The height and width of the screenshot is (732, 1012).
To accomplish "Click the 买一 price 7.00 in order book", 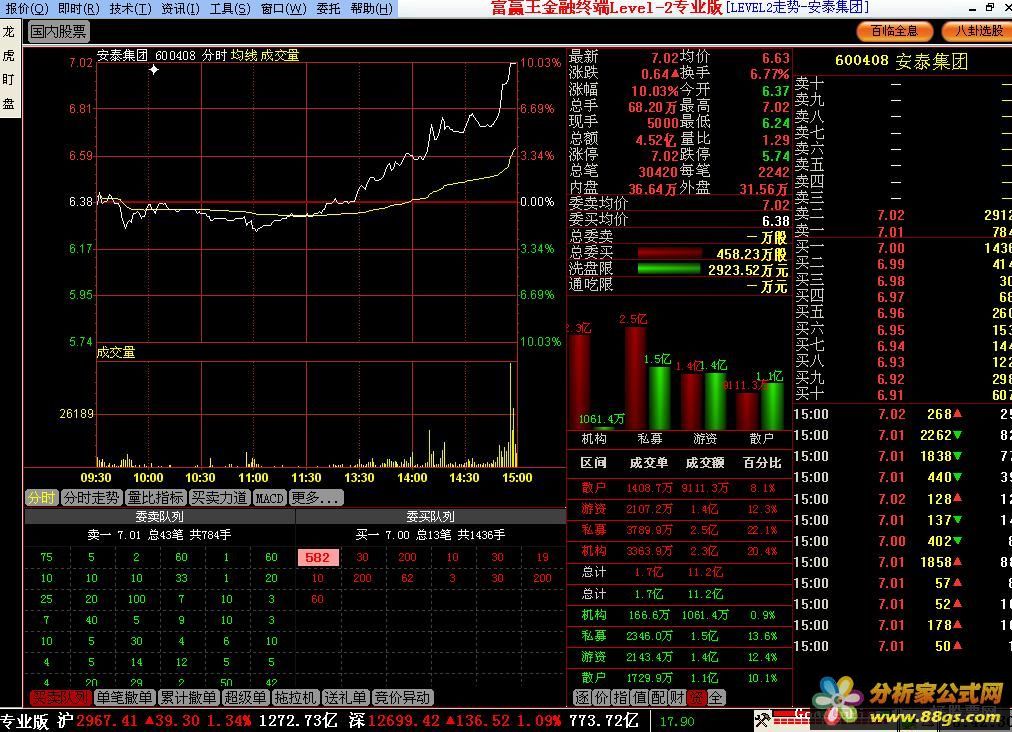I will click(x=891, y=248).
